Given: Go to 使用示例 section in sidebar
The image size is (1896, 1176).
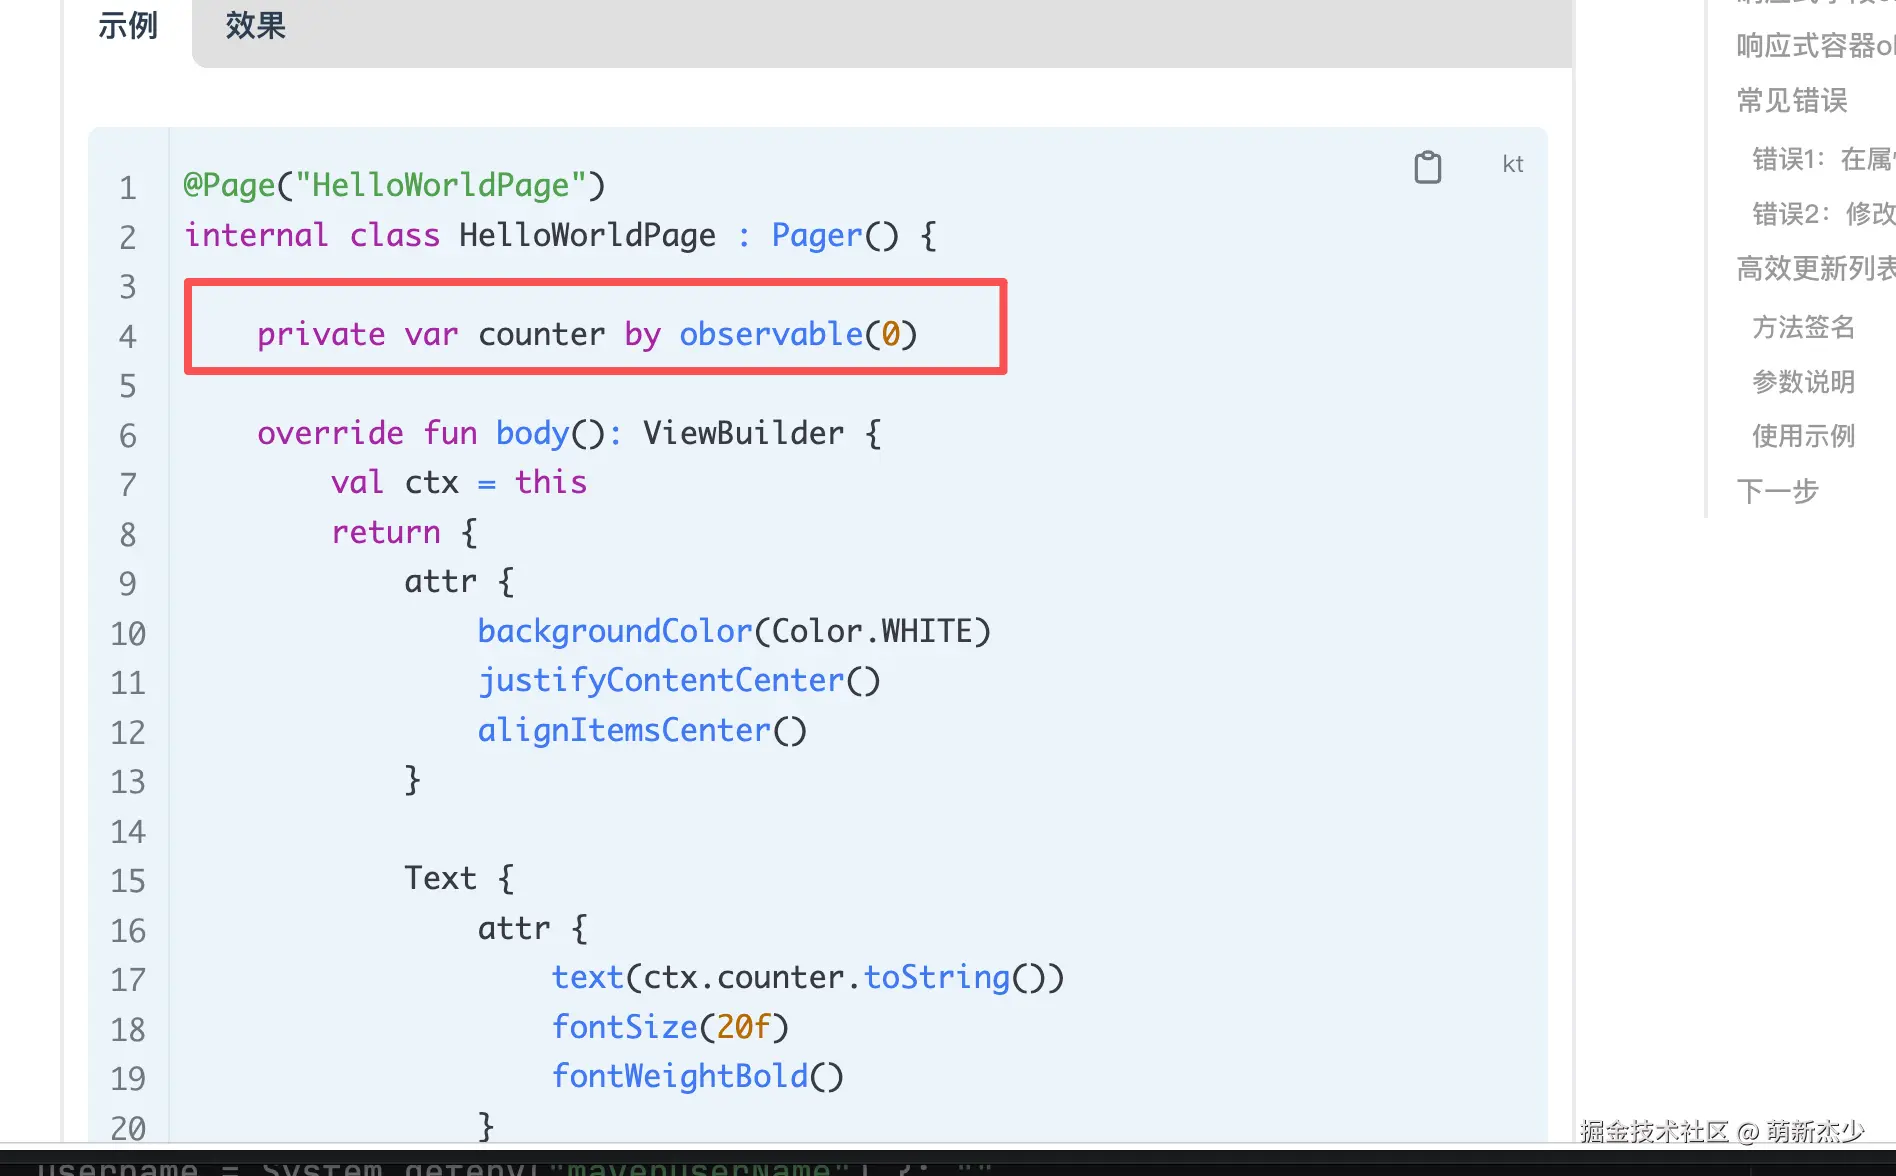Looking at the screenshot, I should pos(1803,436).
